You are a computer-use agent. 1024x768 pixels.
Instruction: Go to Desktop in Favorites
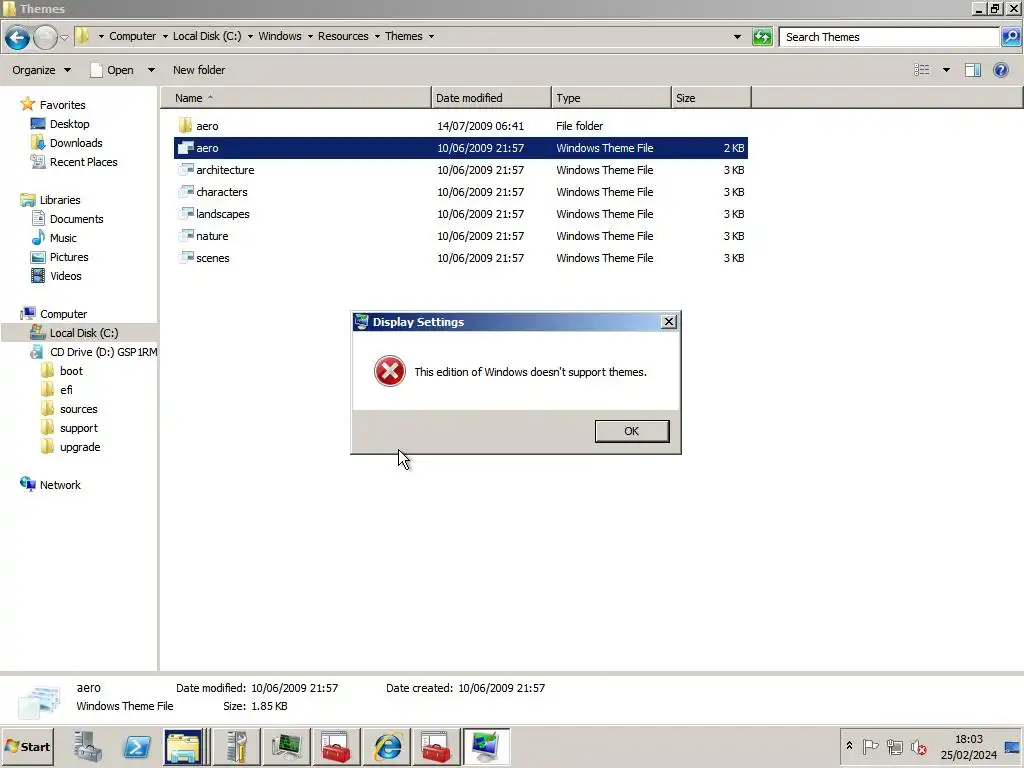[60, 123]
